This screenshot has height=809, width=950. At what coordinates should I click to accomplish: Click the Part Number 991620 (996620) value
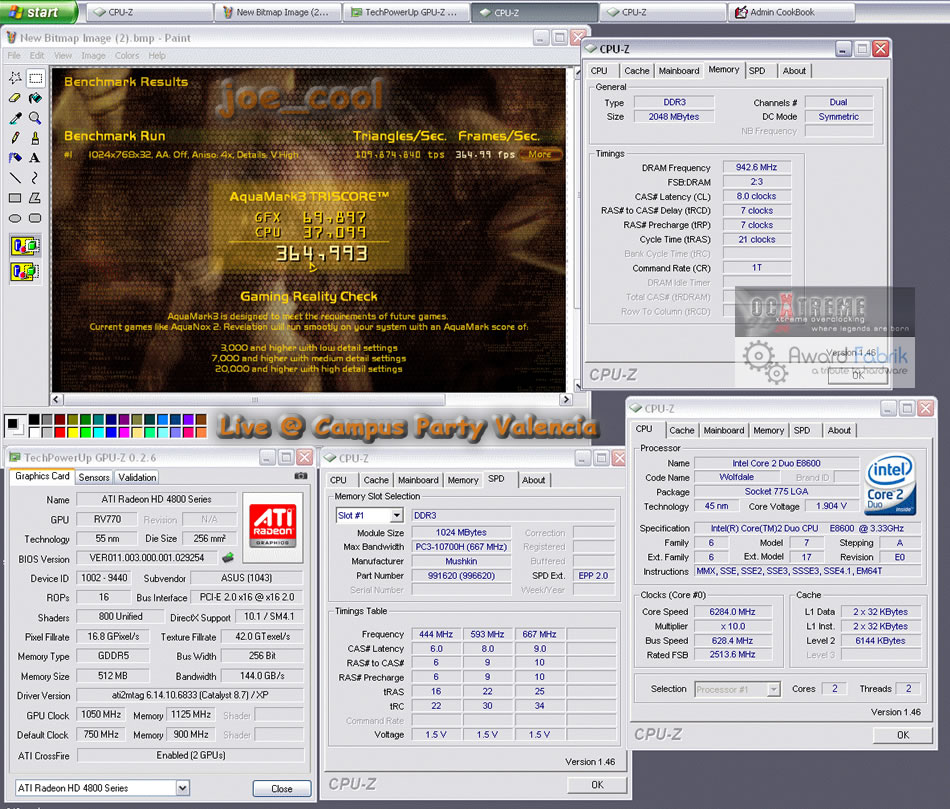tap(461, 576)
